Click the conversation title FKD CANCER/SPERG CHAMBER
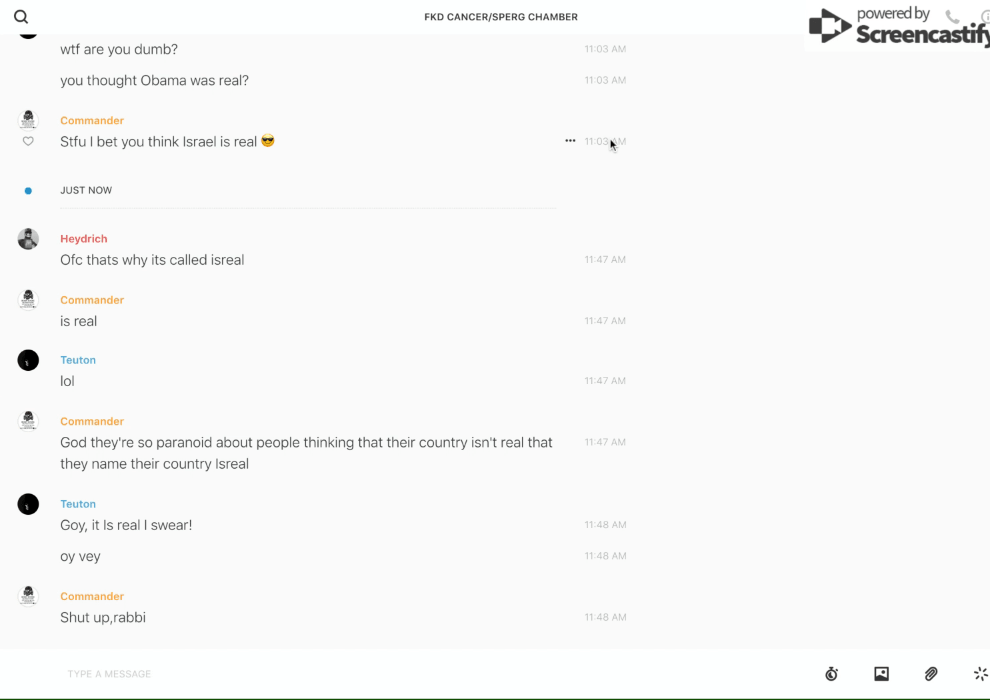 tap(501, 17)
